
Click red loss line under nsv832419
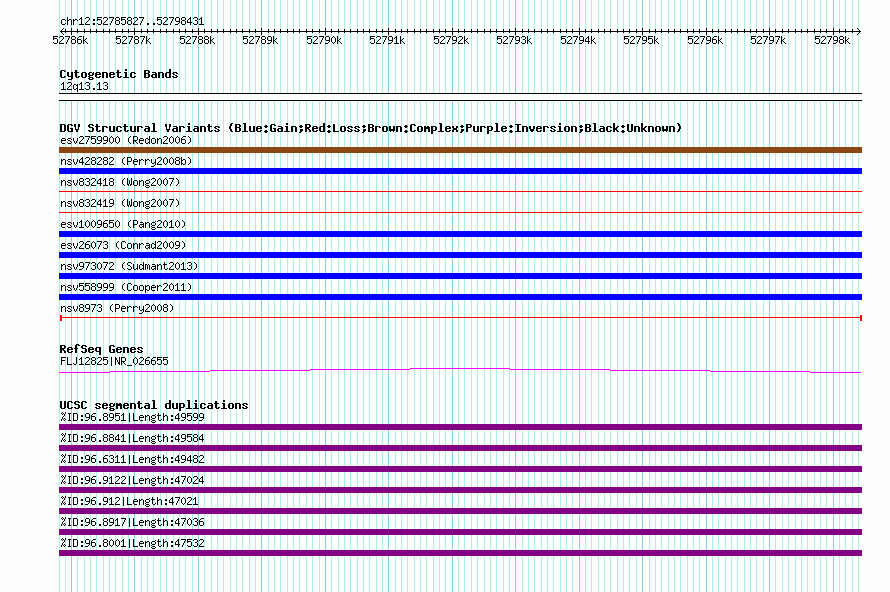[460, 213]
